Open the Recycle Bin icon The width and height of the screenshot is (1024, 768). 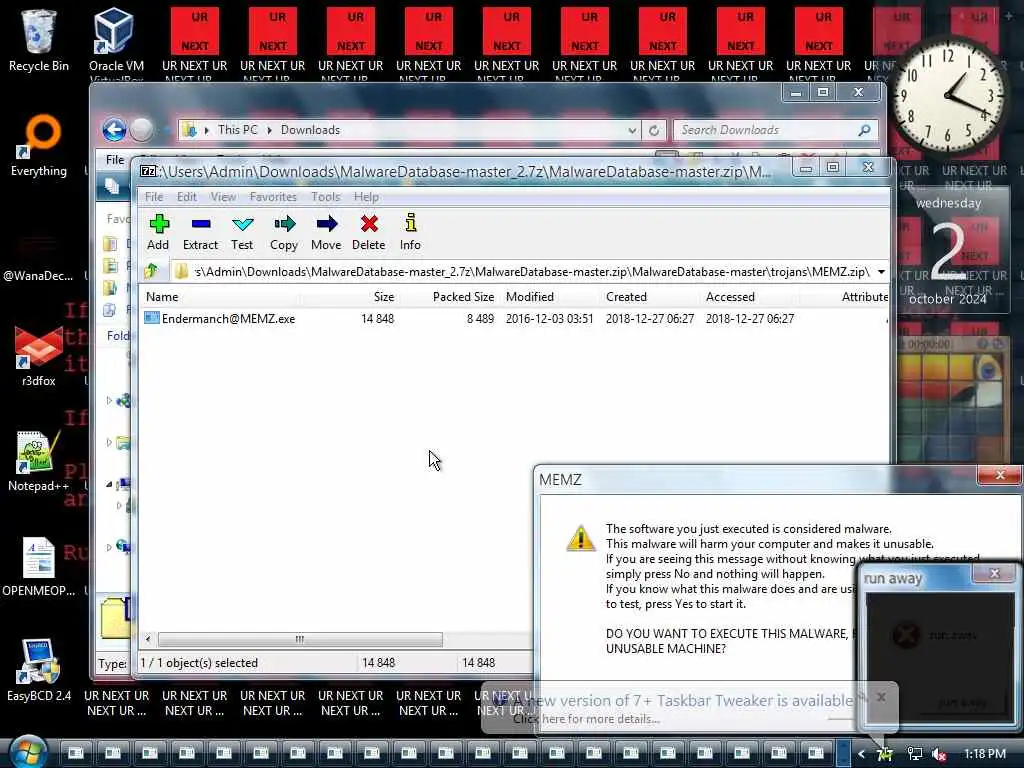pos(39,40)
